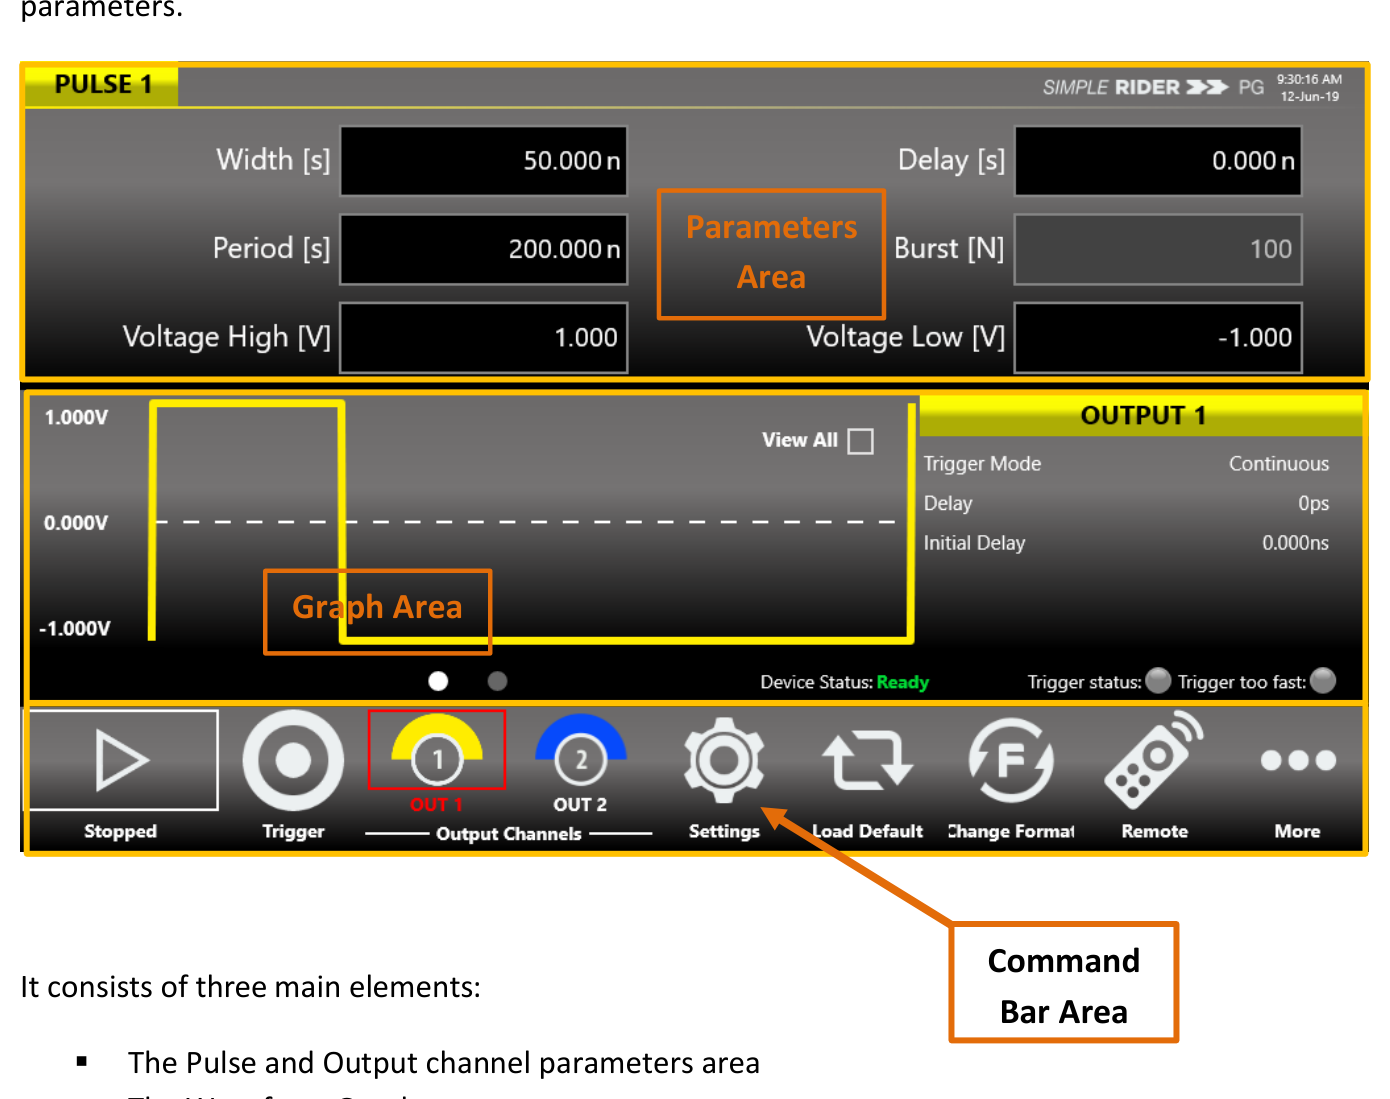Edit the Delay [s] field
The image size is (1390, 1099).
[1158, 161]
